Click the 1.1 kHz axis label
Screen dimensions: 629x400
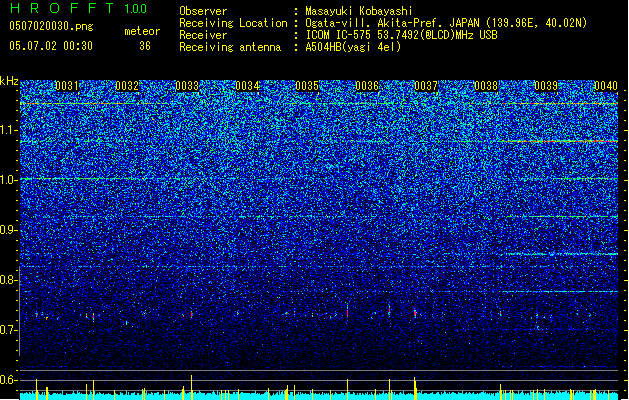9,131
